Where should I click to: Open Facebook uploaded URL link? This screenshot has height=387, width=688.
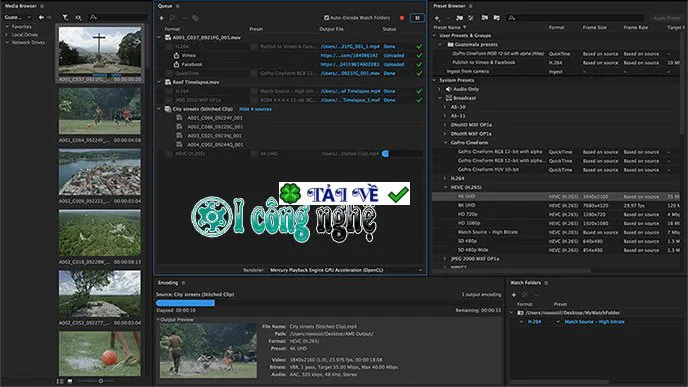(349, 64)
